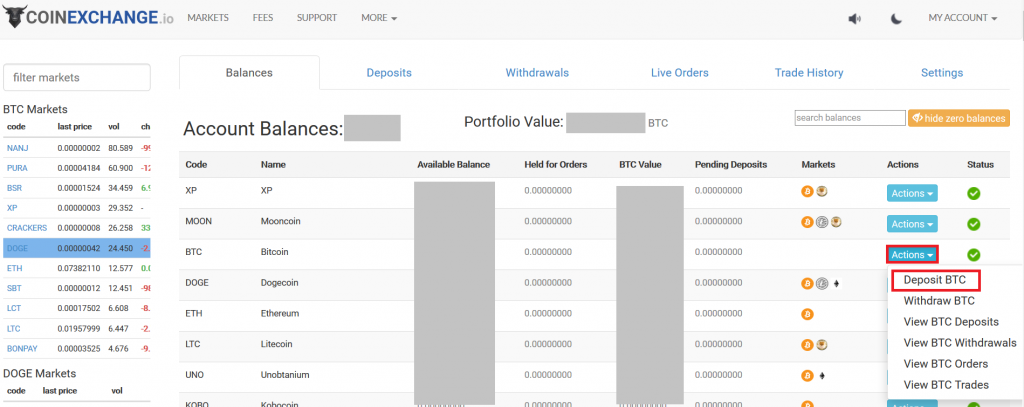
Task: Select the Unobtanium name cell
Action: pyautogui.click(x=285, y=375)
